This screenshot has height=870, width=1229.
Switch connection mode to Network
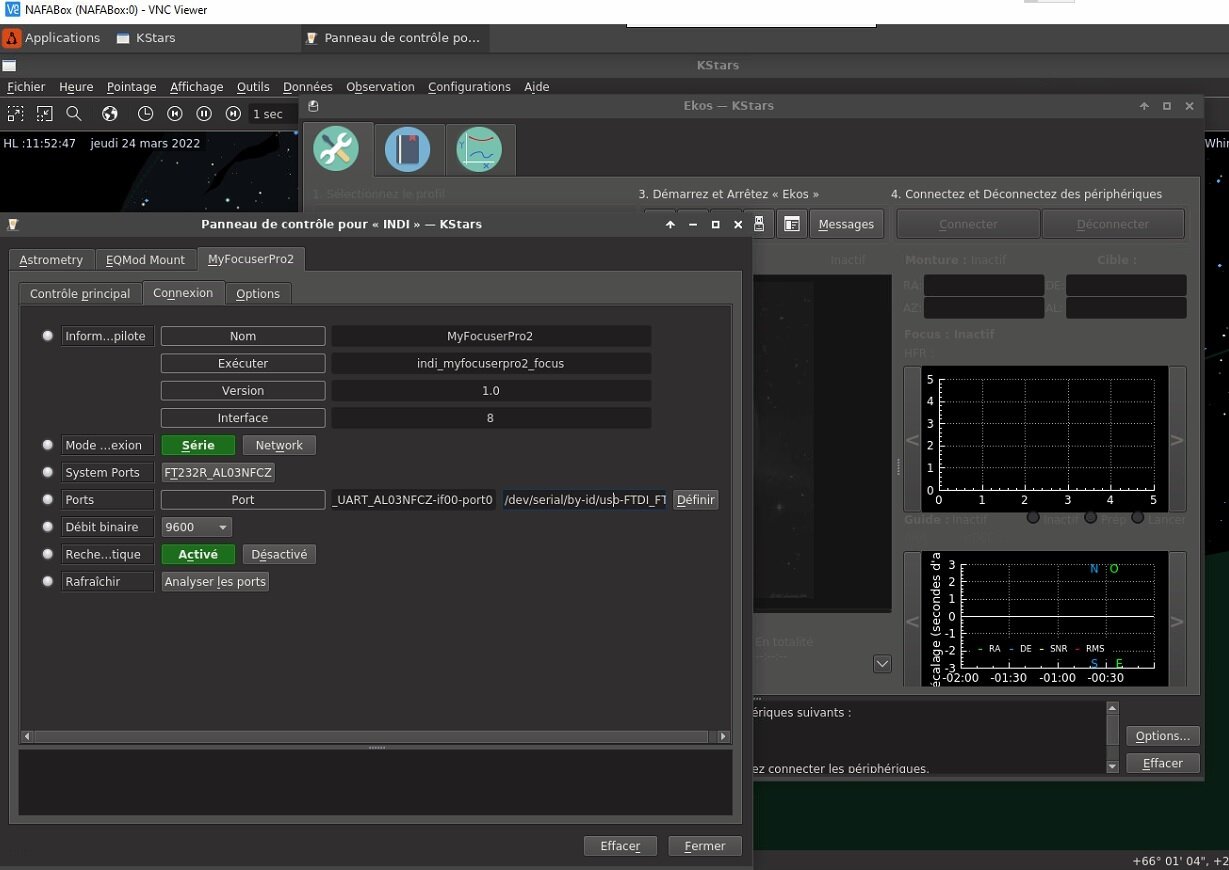click(x=279, y=445)
